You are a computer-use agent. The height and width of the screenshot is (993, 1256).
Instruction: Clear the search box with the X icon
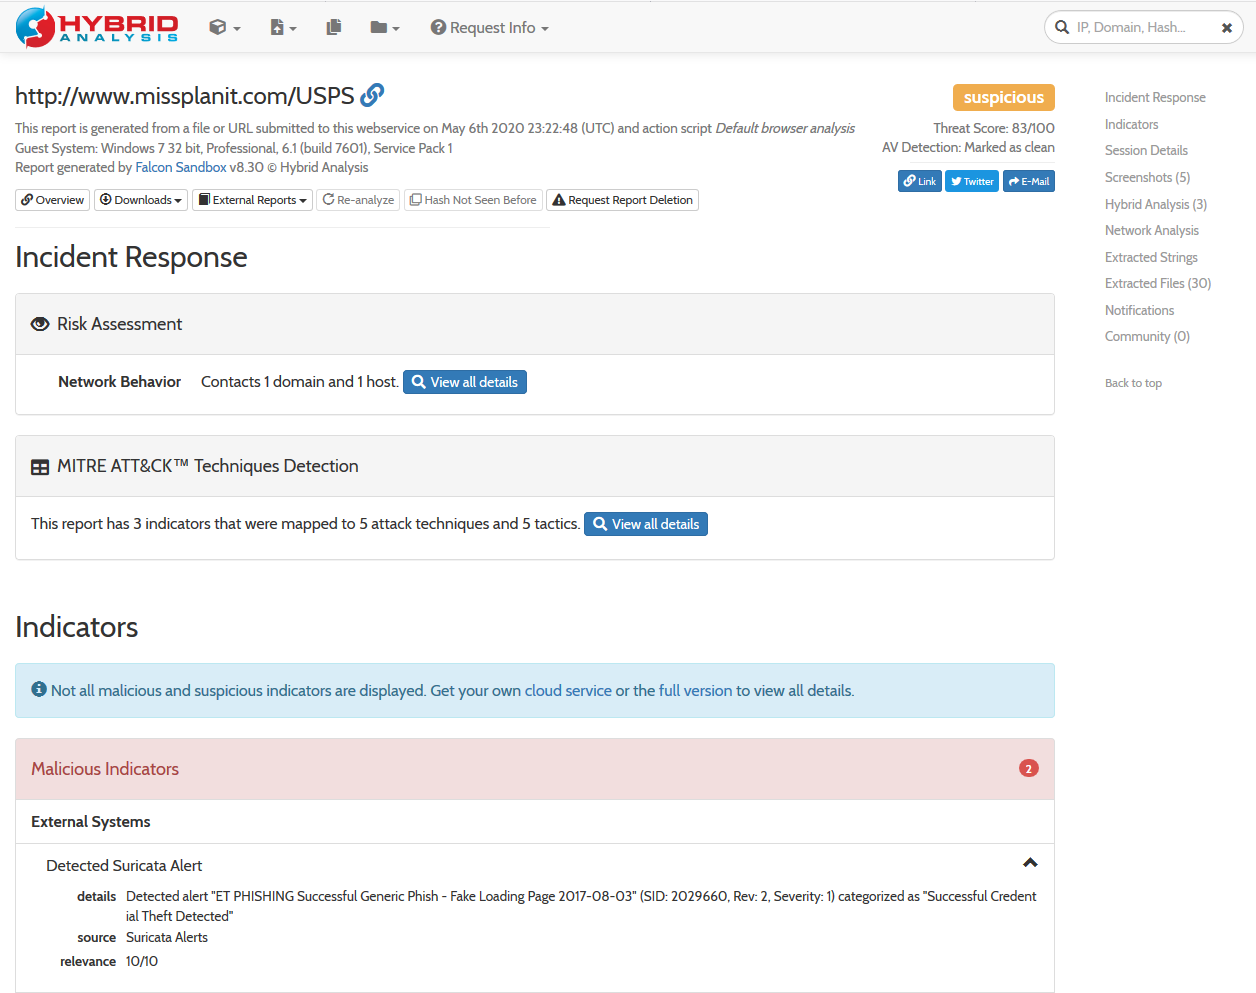(1227, 28)
